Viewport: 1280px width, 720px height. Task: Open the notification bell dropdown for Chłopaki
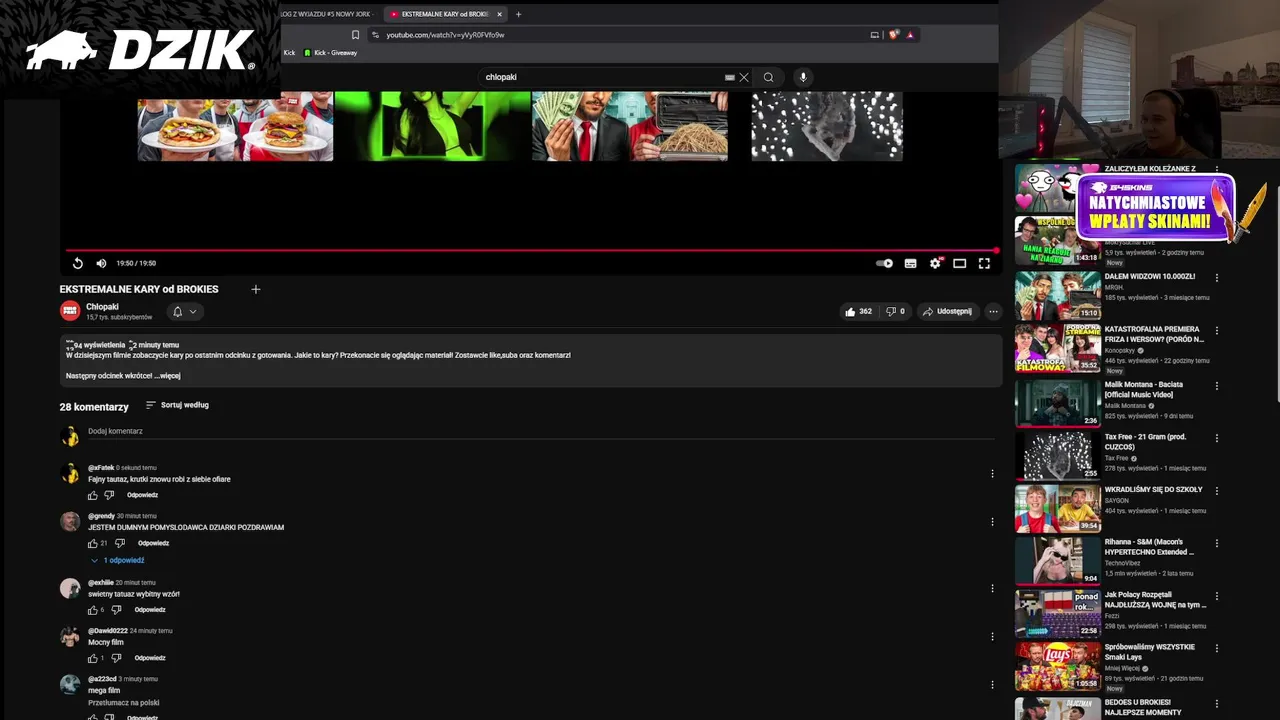click(184, 311)
